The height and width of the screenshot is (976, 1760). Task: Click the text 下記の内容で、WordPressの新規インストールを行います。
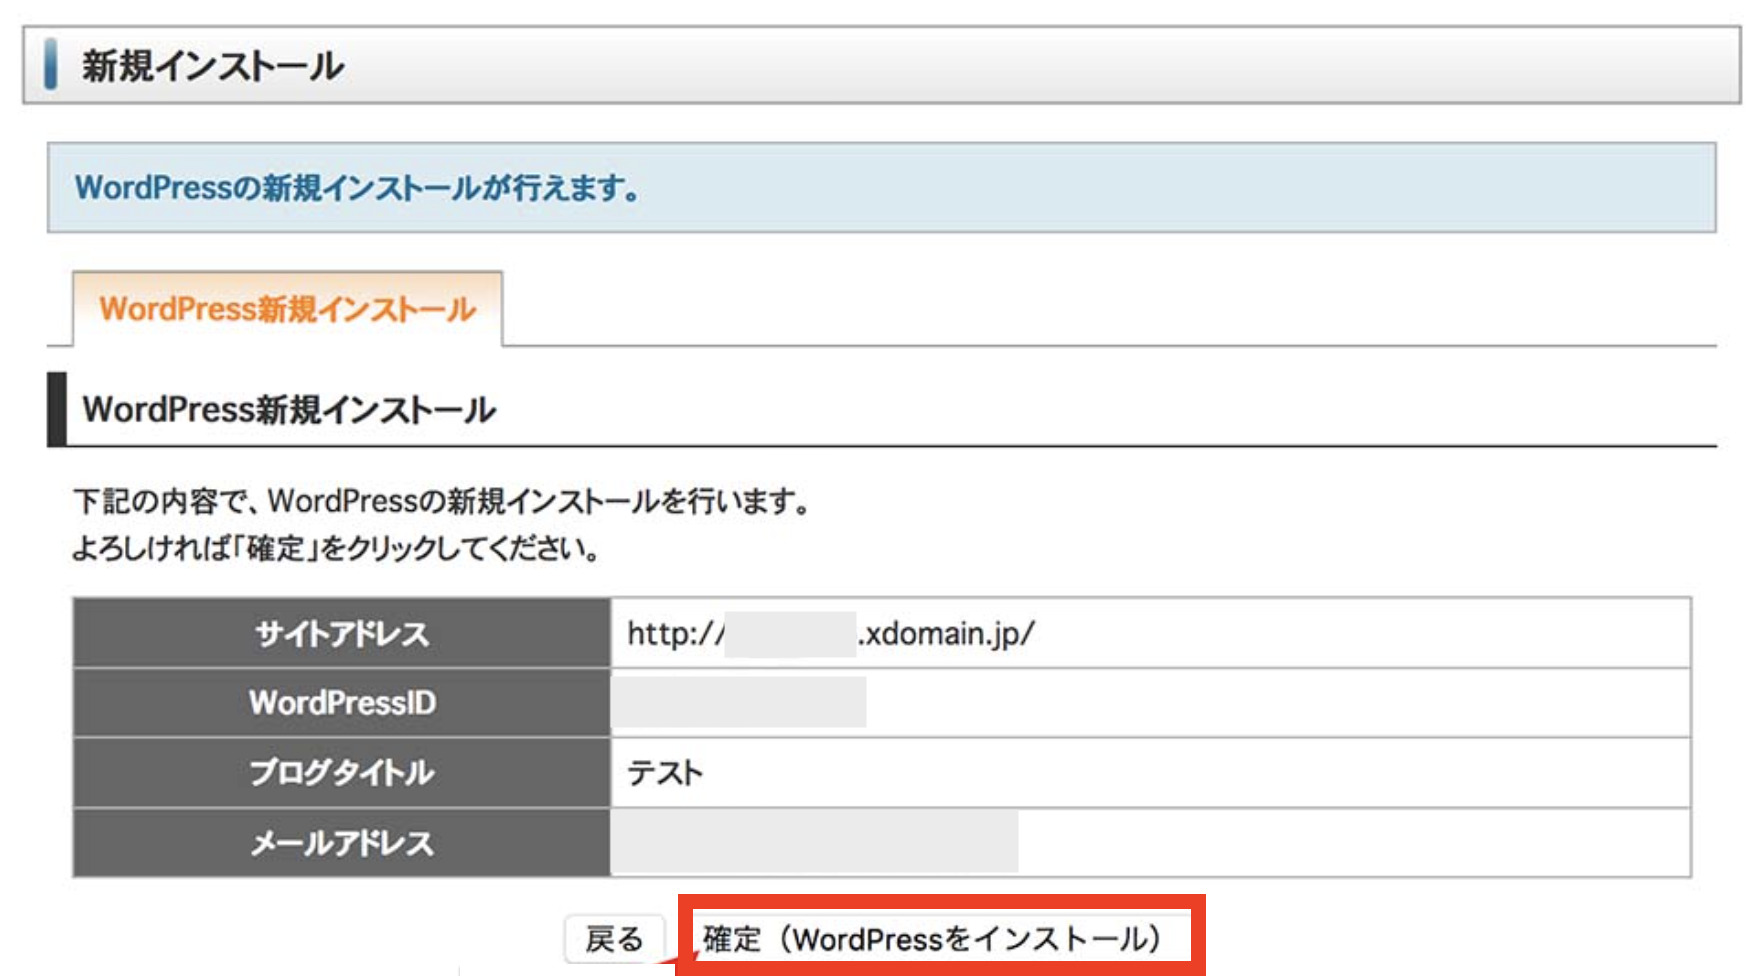(441, 500)
